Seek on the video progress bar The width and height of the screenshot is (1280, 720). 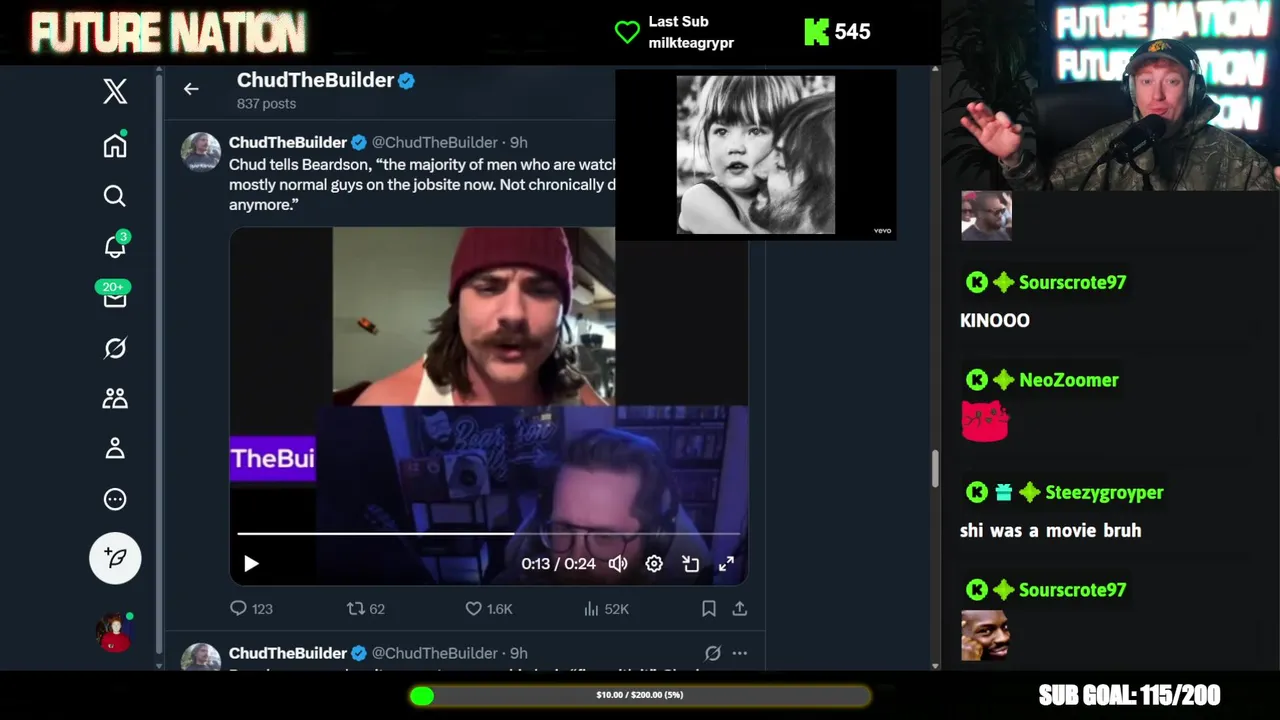(x=488, y=534)
